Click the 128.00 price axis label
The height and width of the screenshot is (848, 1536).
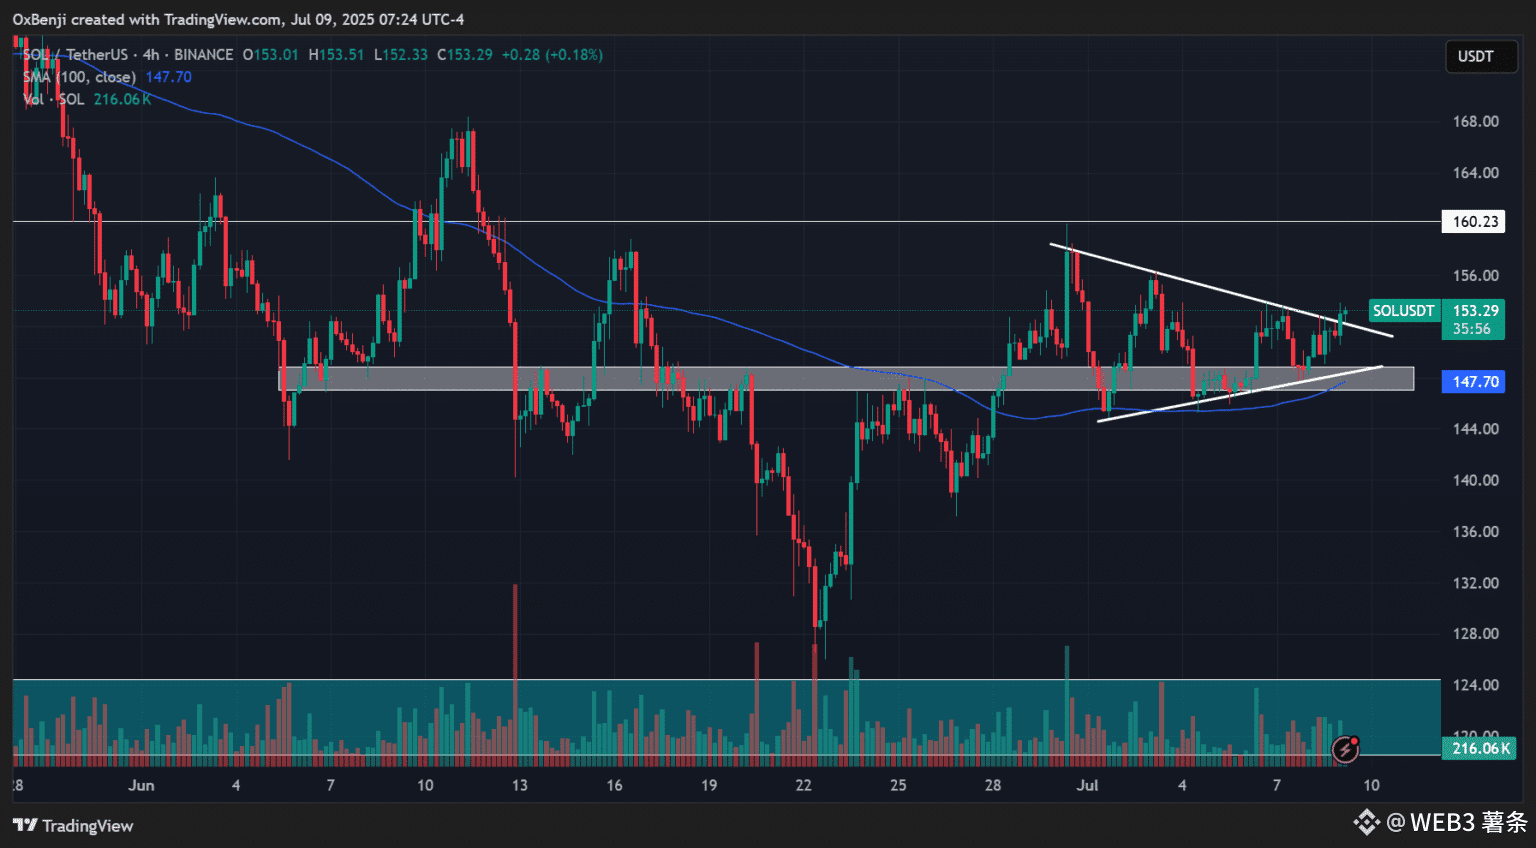click(1475, 634)
